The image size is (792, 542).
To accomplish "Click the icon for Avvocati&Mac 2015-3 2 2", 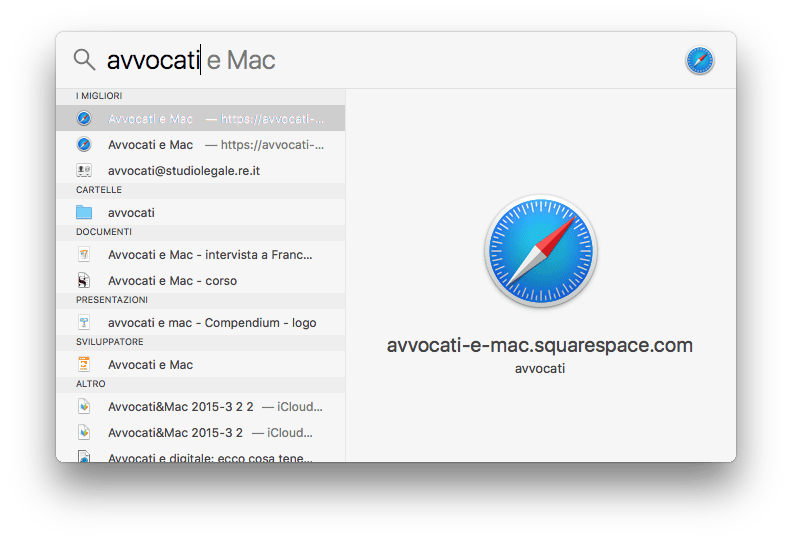I will coord(84,406).
